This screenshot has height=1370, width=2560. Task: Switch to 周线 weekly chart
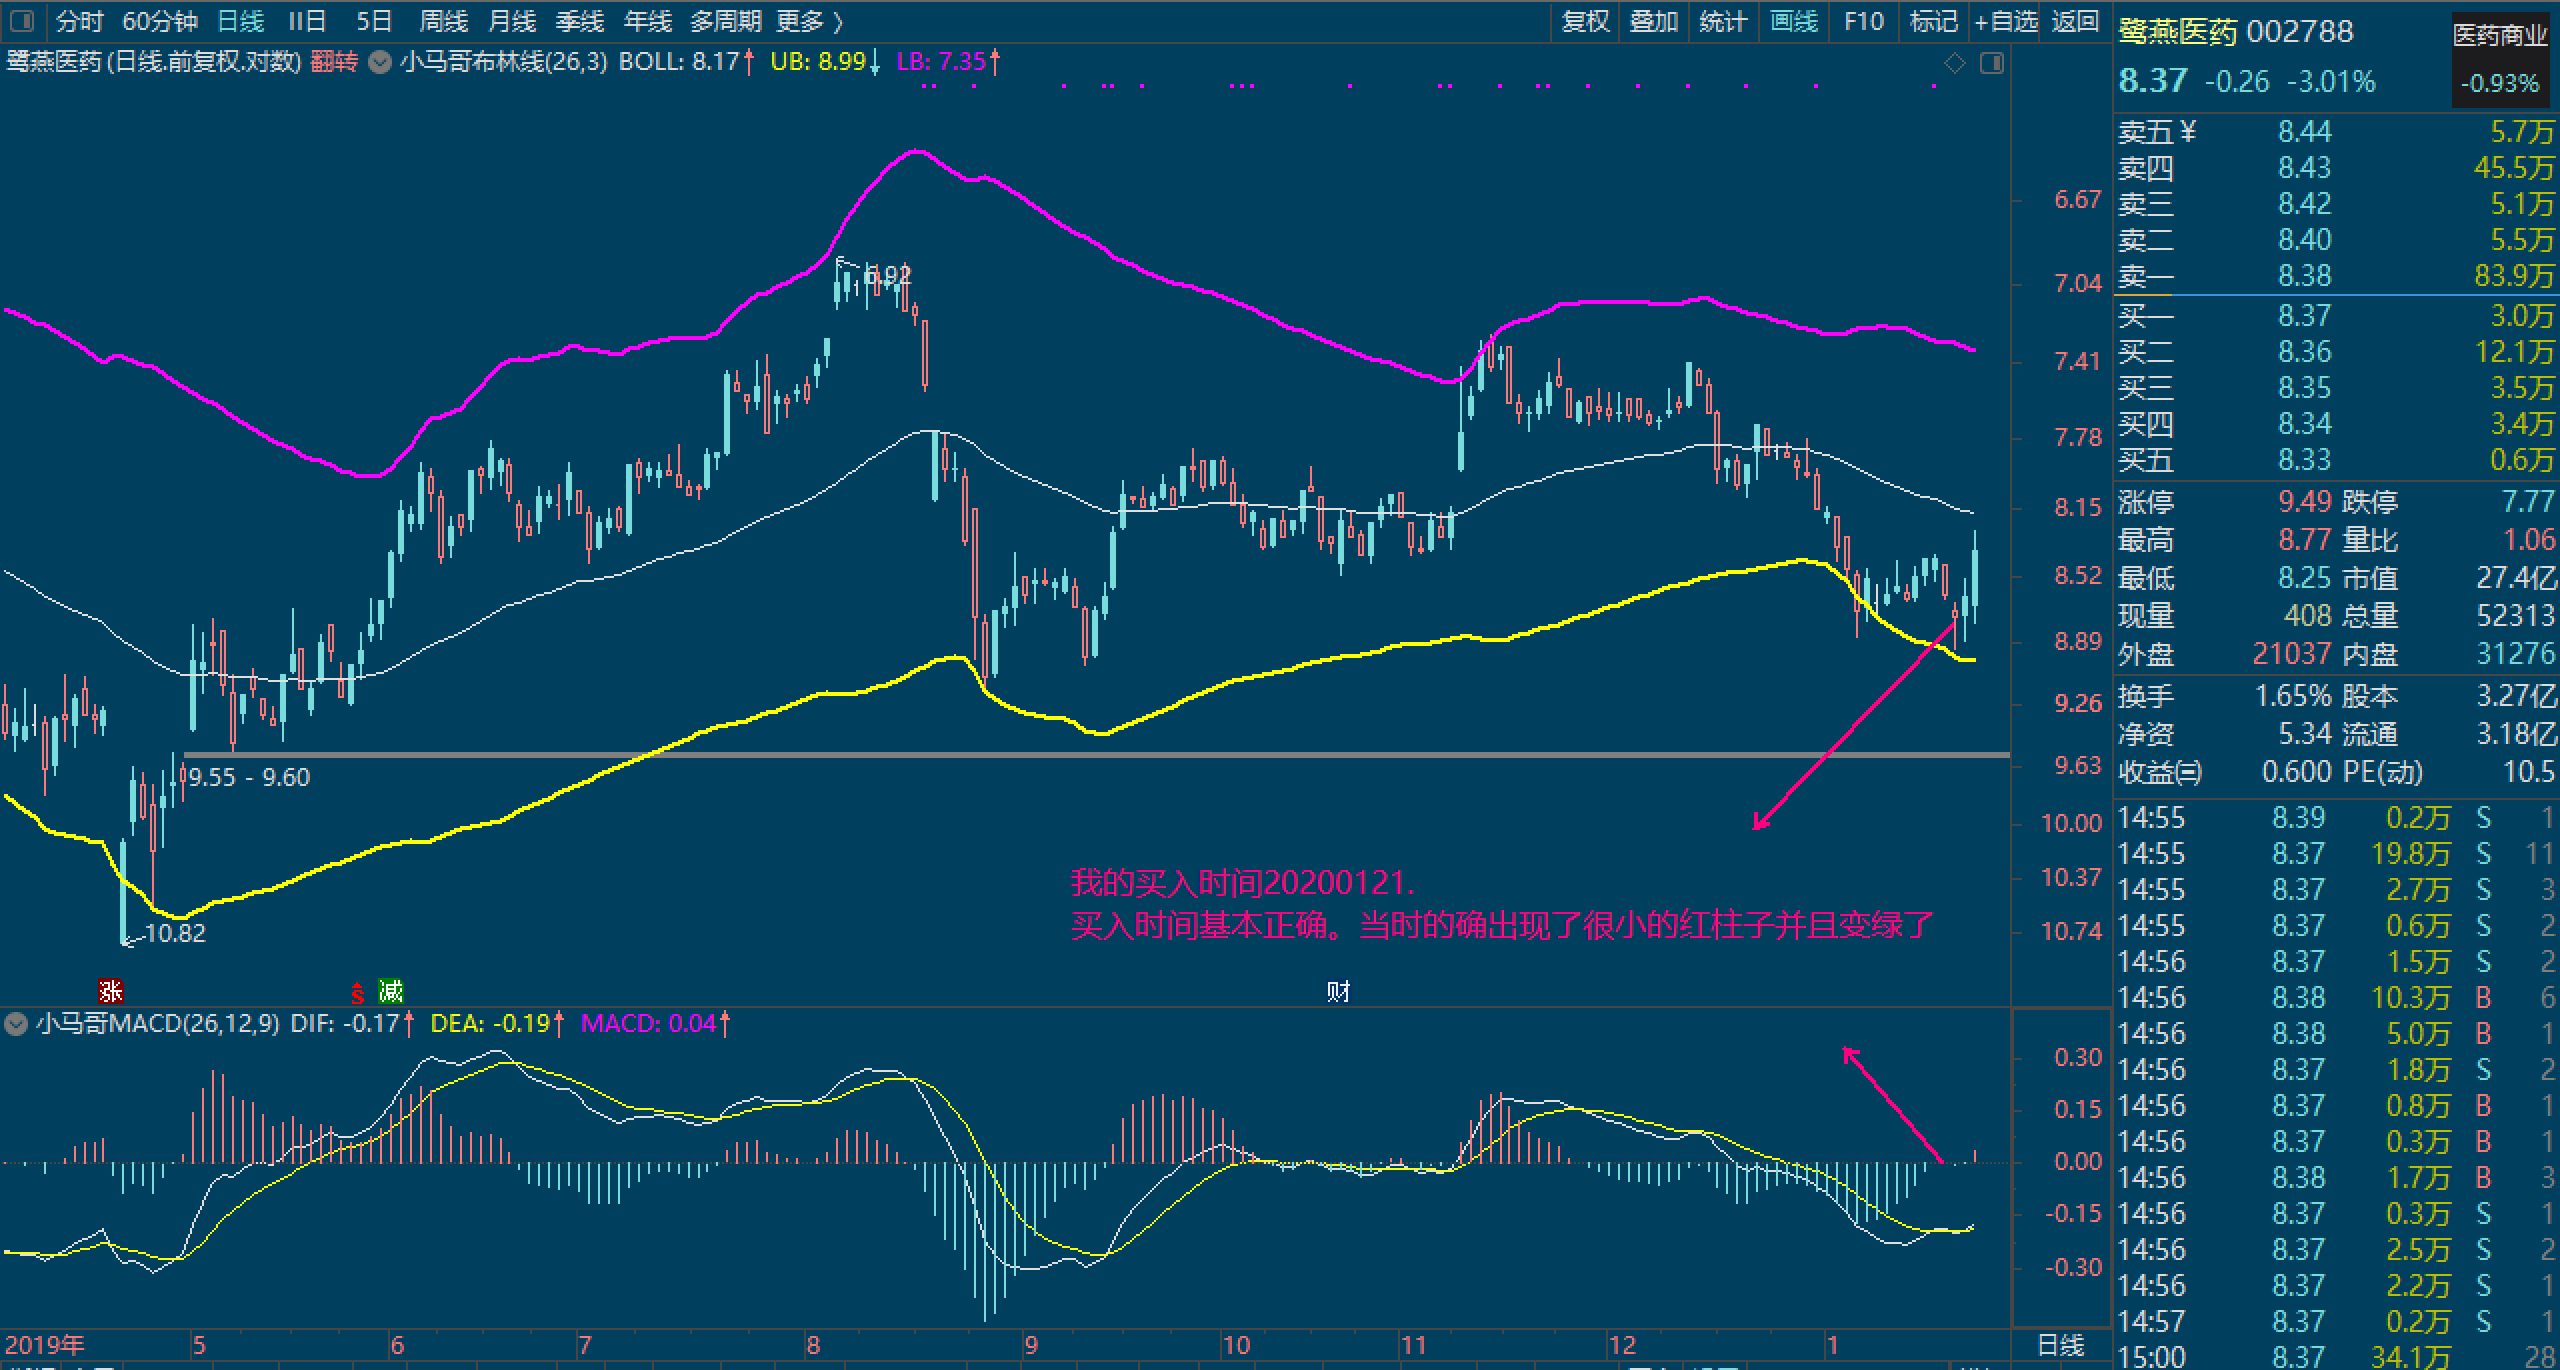[x=443, y=21]
